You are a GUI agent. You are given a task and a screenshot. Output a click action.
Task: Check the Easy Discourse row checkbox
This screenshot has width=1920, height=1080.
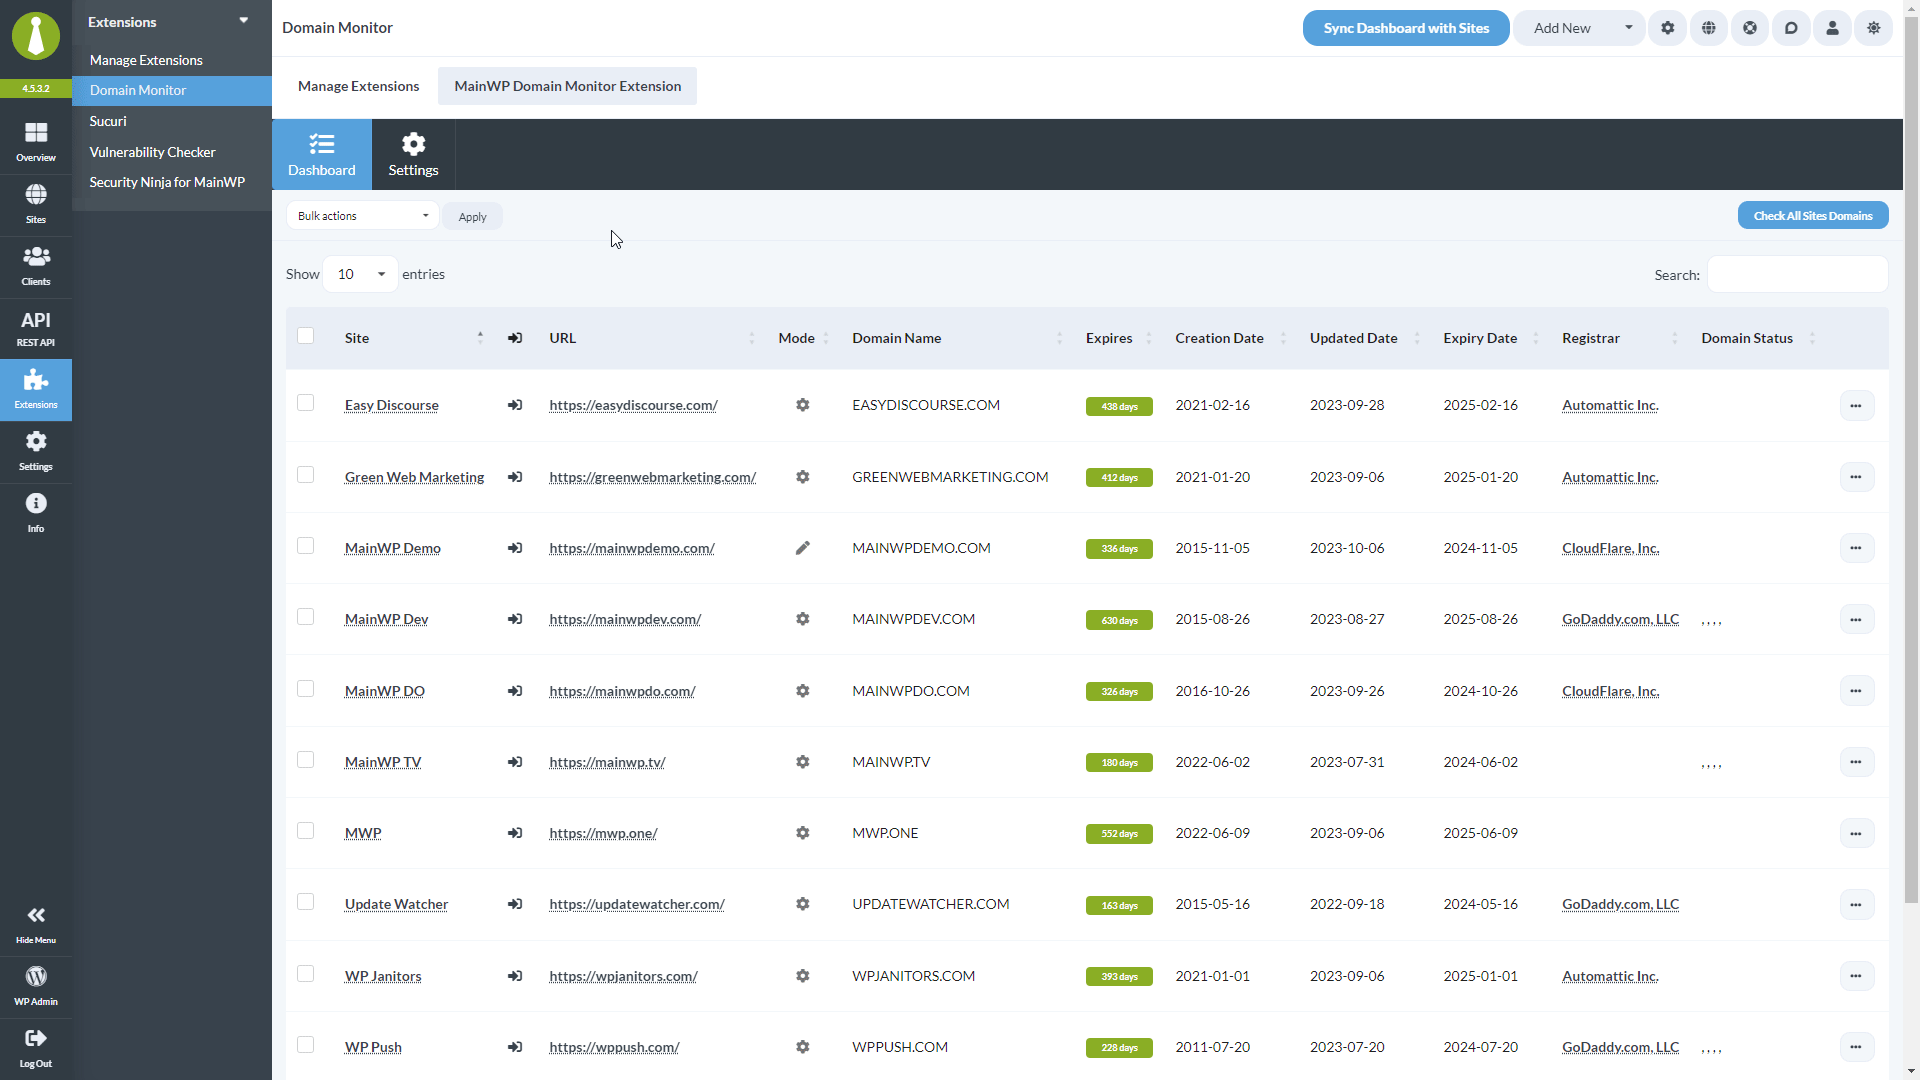point(306,403)
